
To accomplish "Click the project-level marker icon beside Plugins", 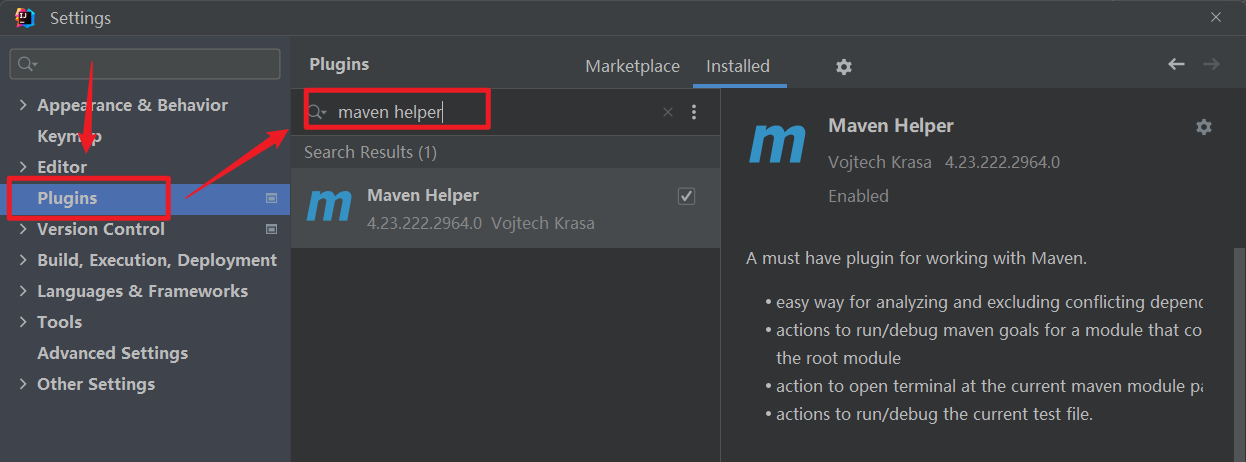I will (271, 198).
